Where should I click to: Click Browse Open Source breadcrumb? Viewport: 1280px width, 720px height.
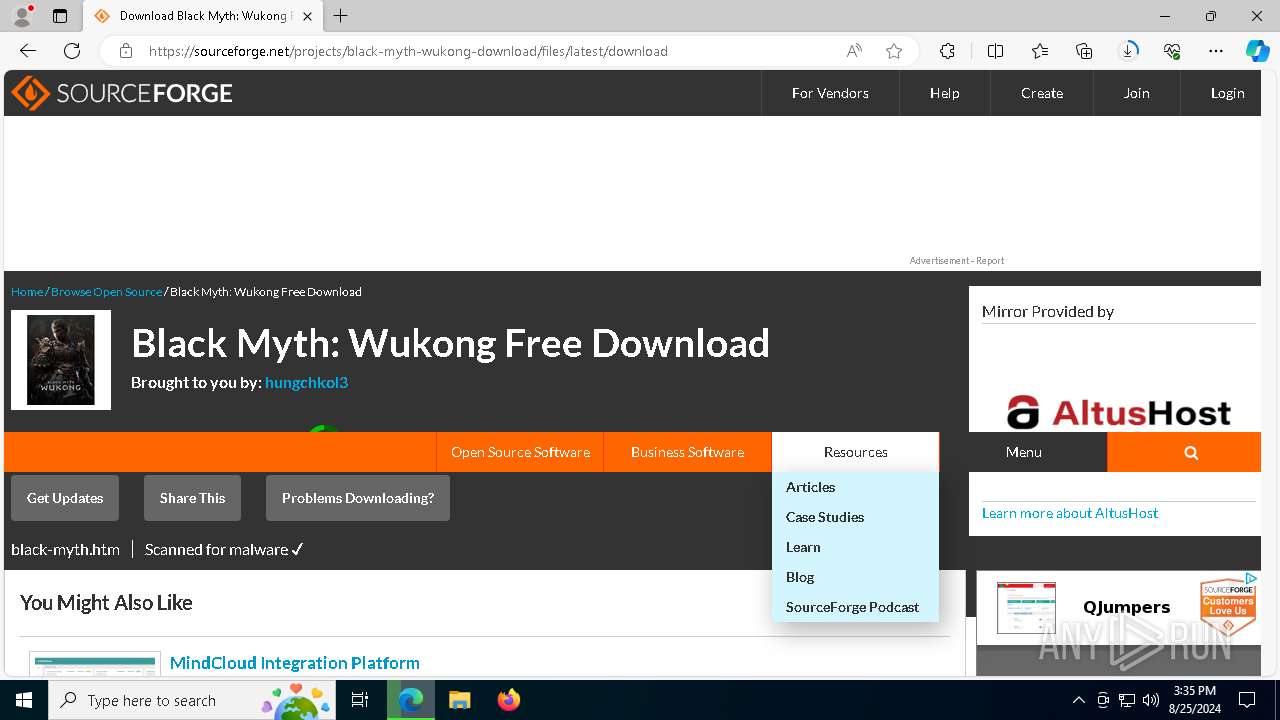(106, 292)
